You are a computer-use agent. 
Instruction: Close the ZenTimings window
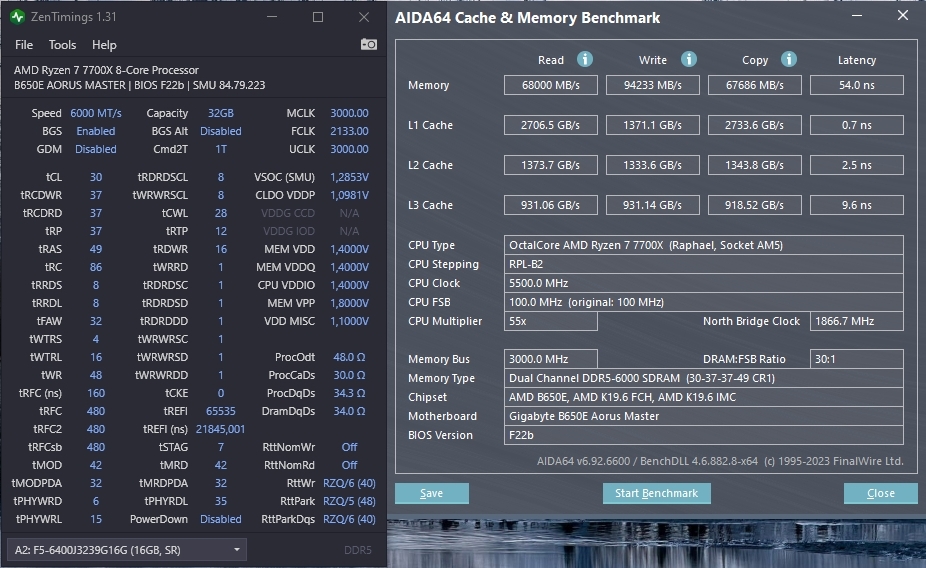(364, 17)
